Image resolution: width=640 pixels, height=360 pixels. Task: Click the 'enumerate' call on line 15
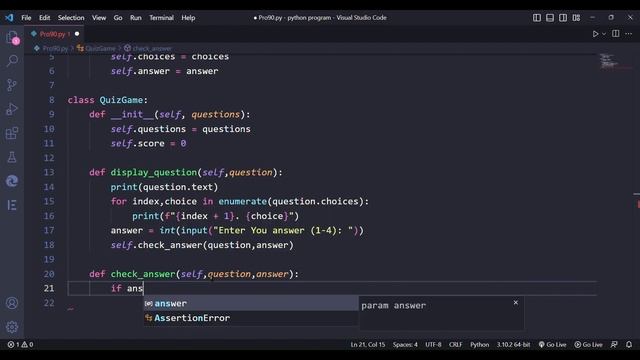pos(242,201)
